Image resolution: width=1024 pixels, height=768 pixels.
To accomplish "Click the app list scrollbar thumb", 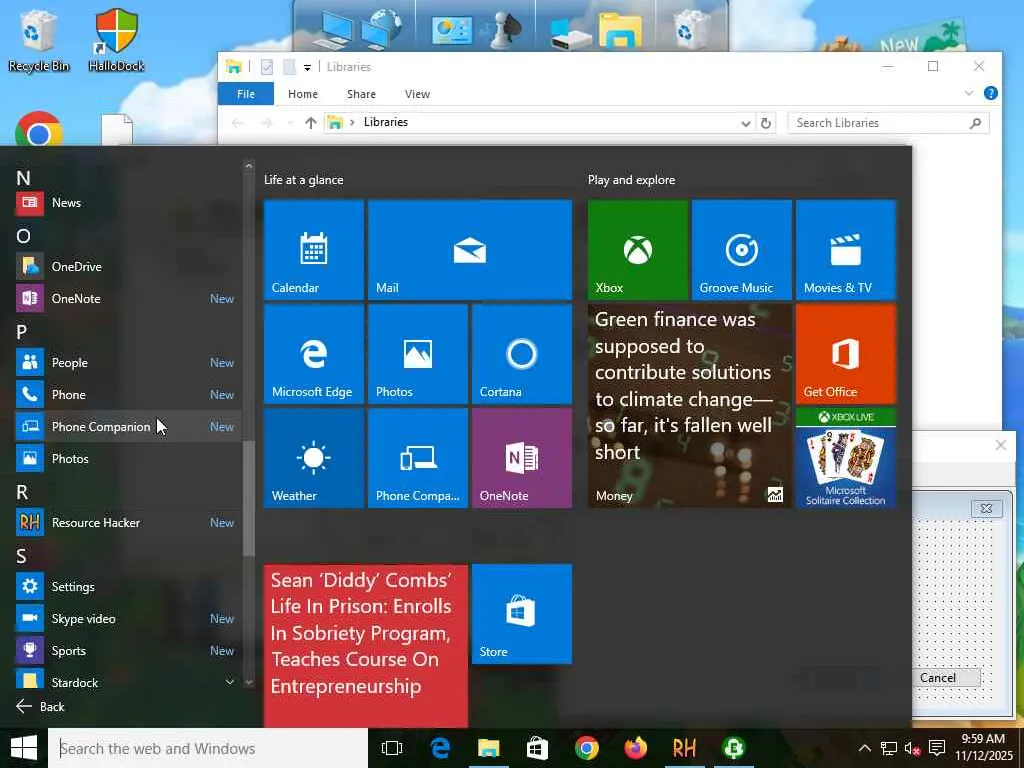I will (249, 498).
